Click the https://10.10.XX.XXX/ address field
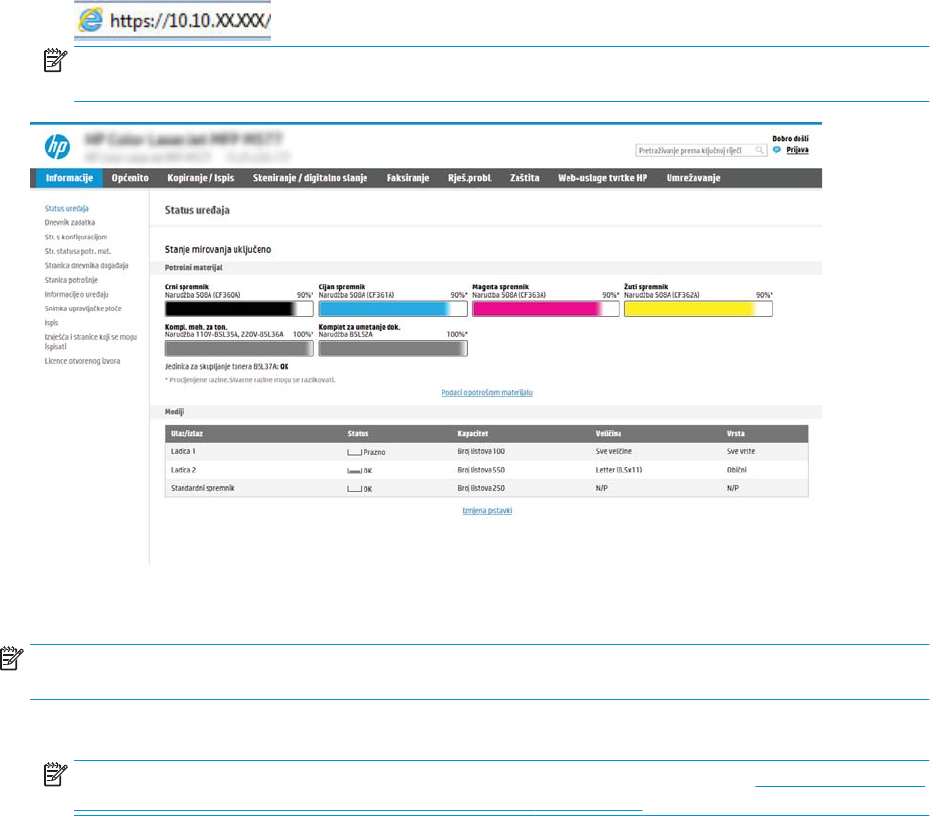This screenshot has height=816, width=930. point(173,21)
